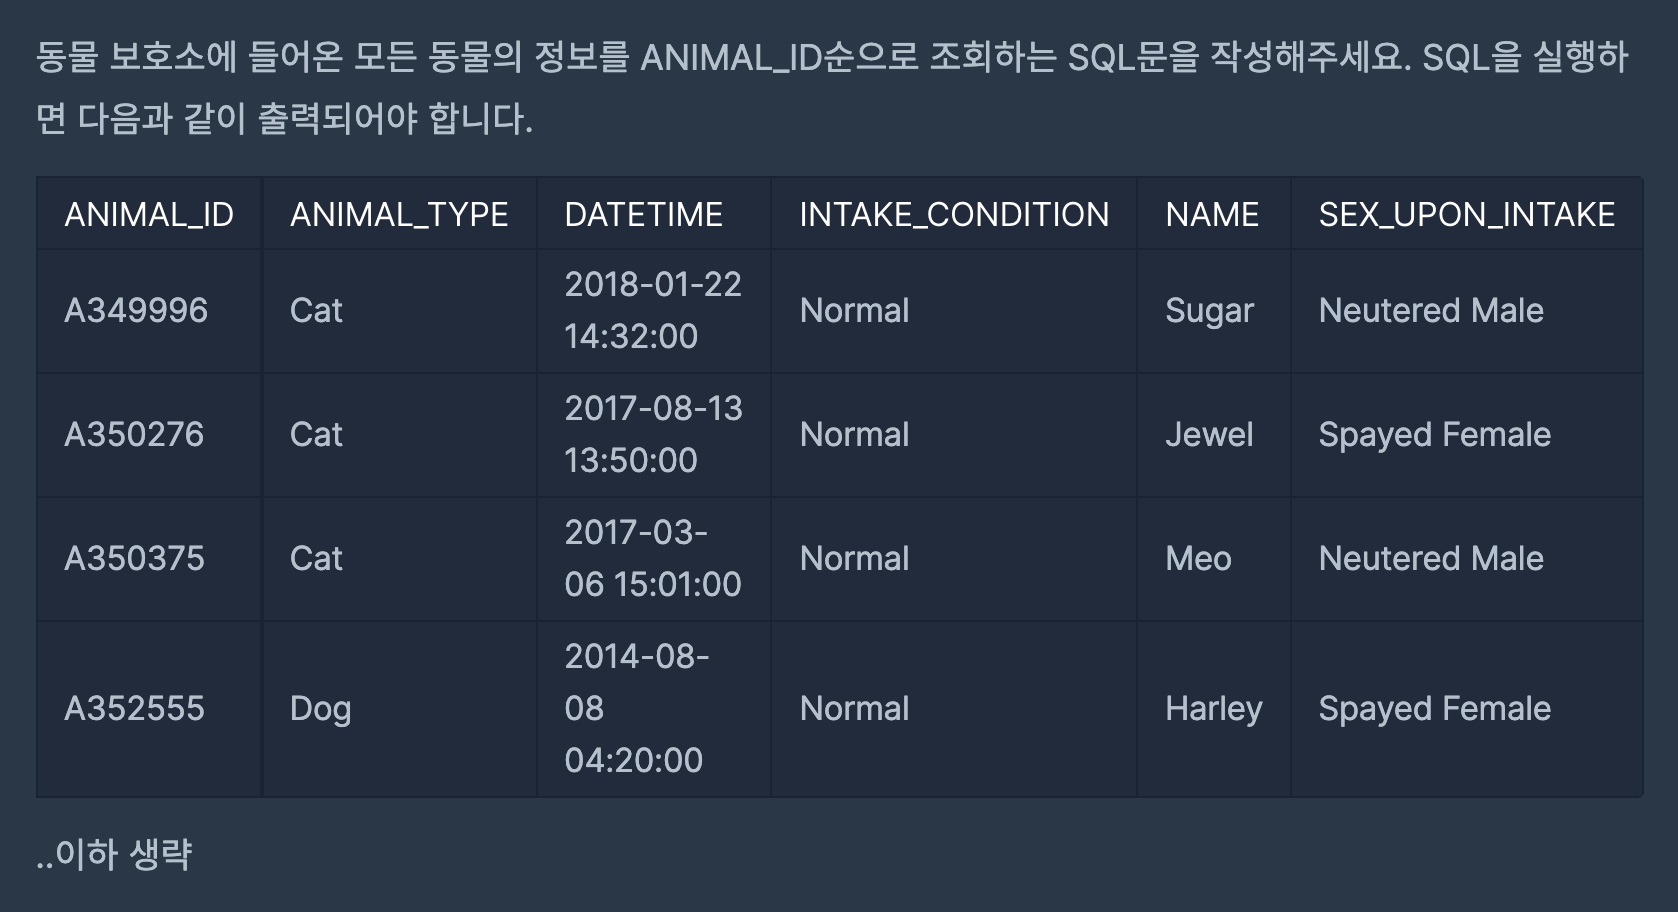Click the name cell Meo
Viewport: 1678px width, 912px height.
[1213, 559]
